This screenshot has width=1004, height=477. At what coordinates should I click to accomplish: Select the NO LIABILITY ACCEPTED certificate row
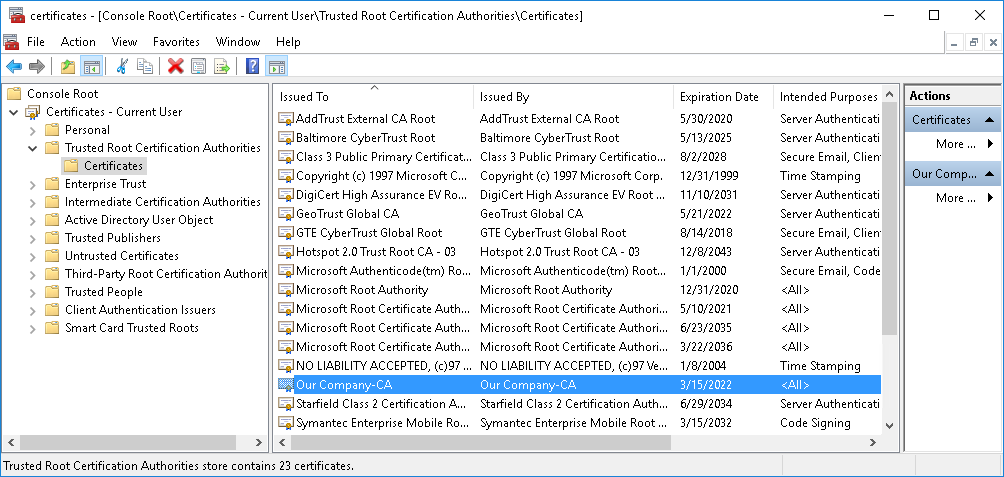[579, 366]
